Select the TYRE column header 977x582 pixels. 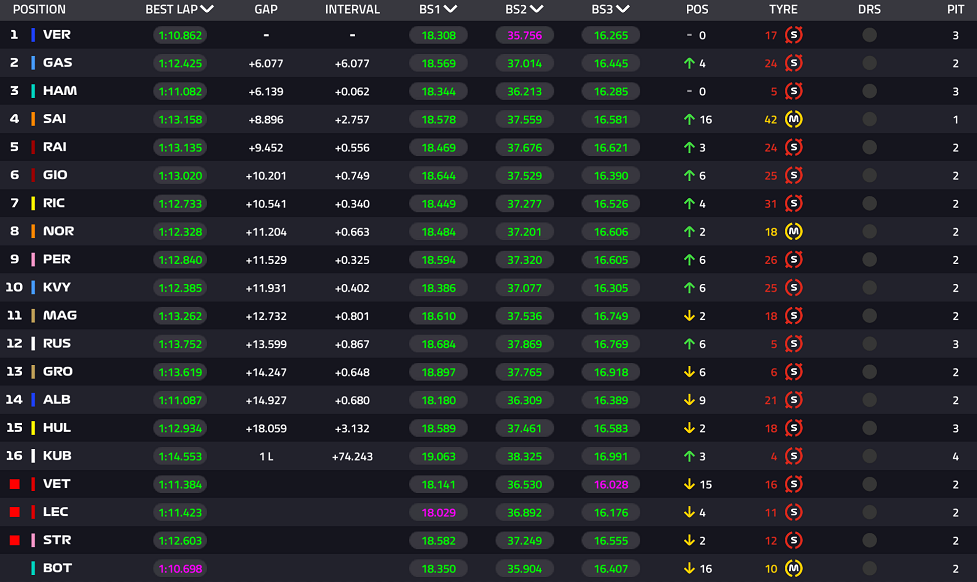(x=783, y=9)
